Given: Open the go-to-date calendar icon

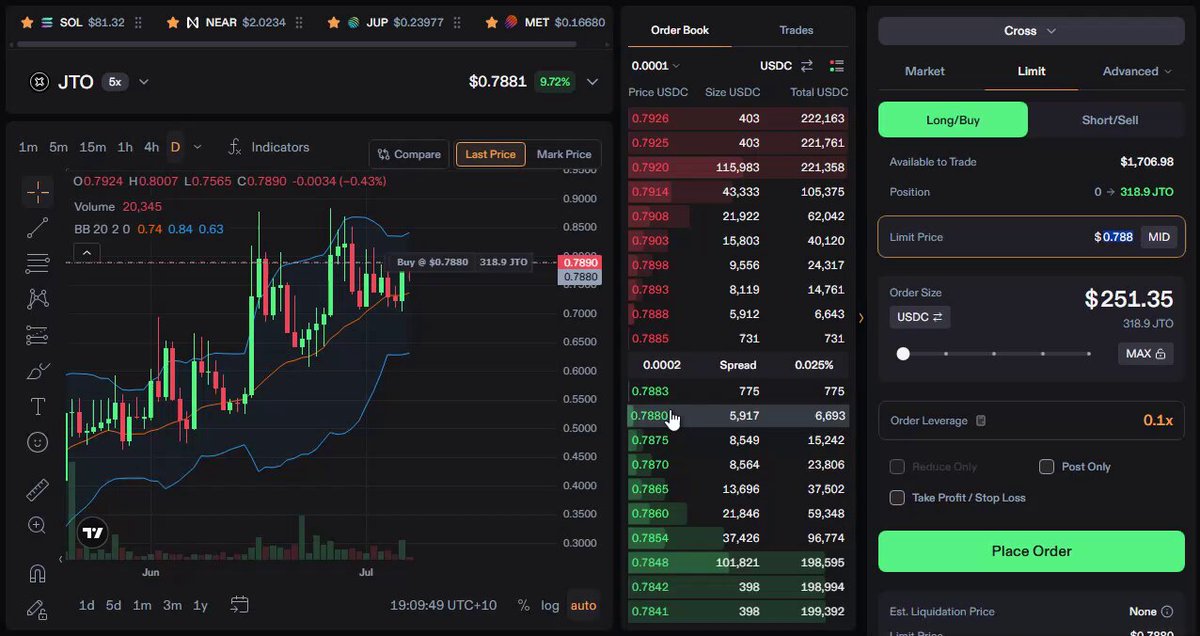Looking at the screenshot, I should (x=239, y=604).
